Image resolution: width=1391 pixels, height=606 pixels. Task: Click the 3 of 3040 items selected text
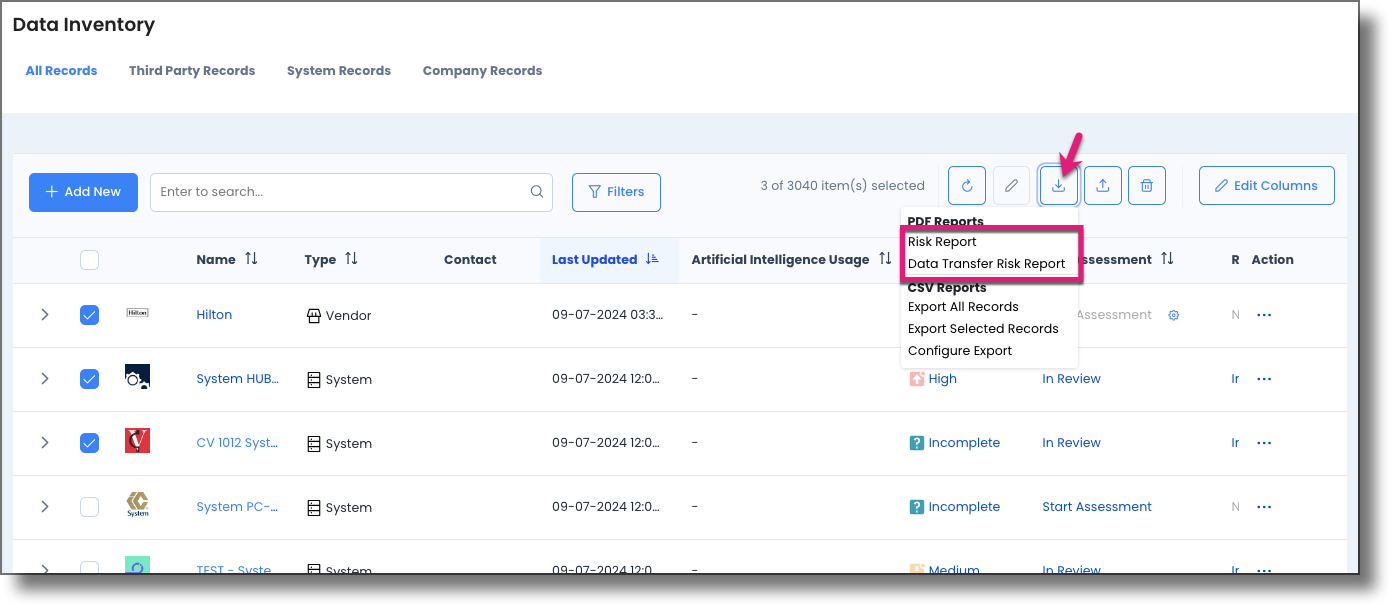842,186
